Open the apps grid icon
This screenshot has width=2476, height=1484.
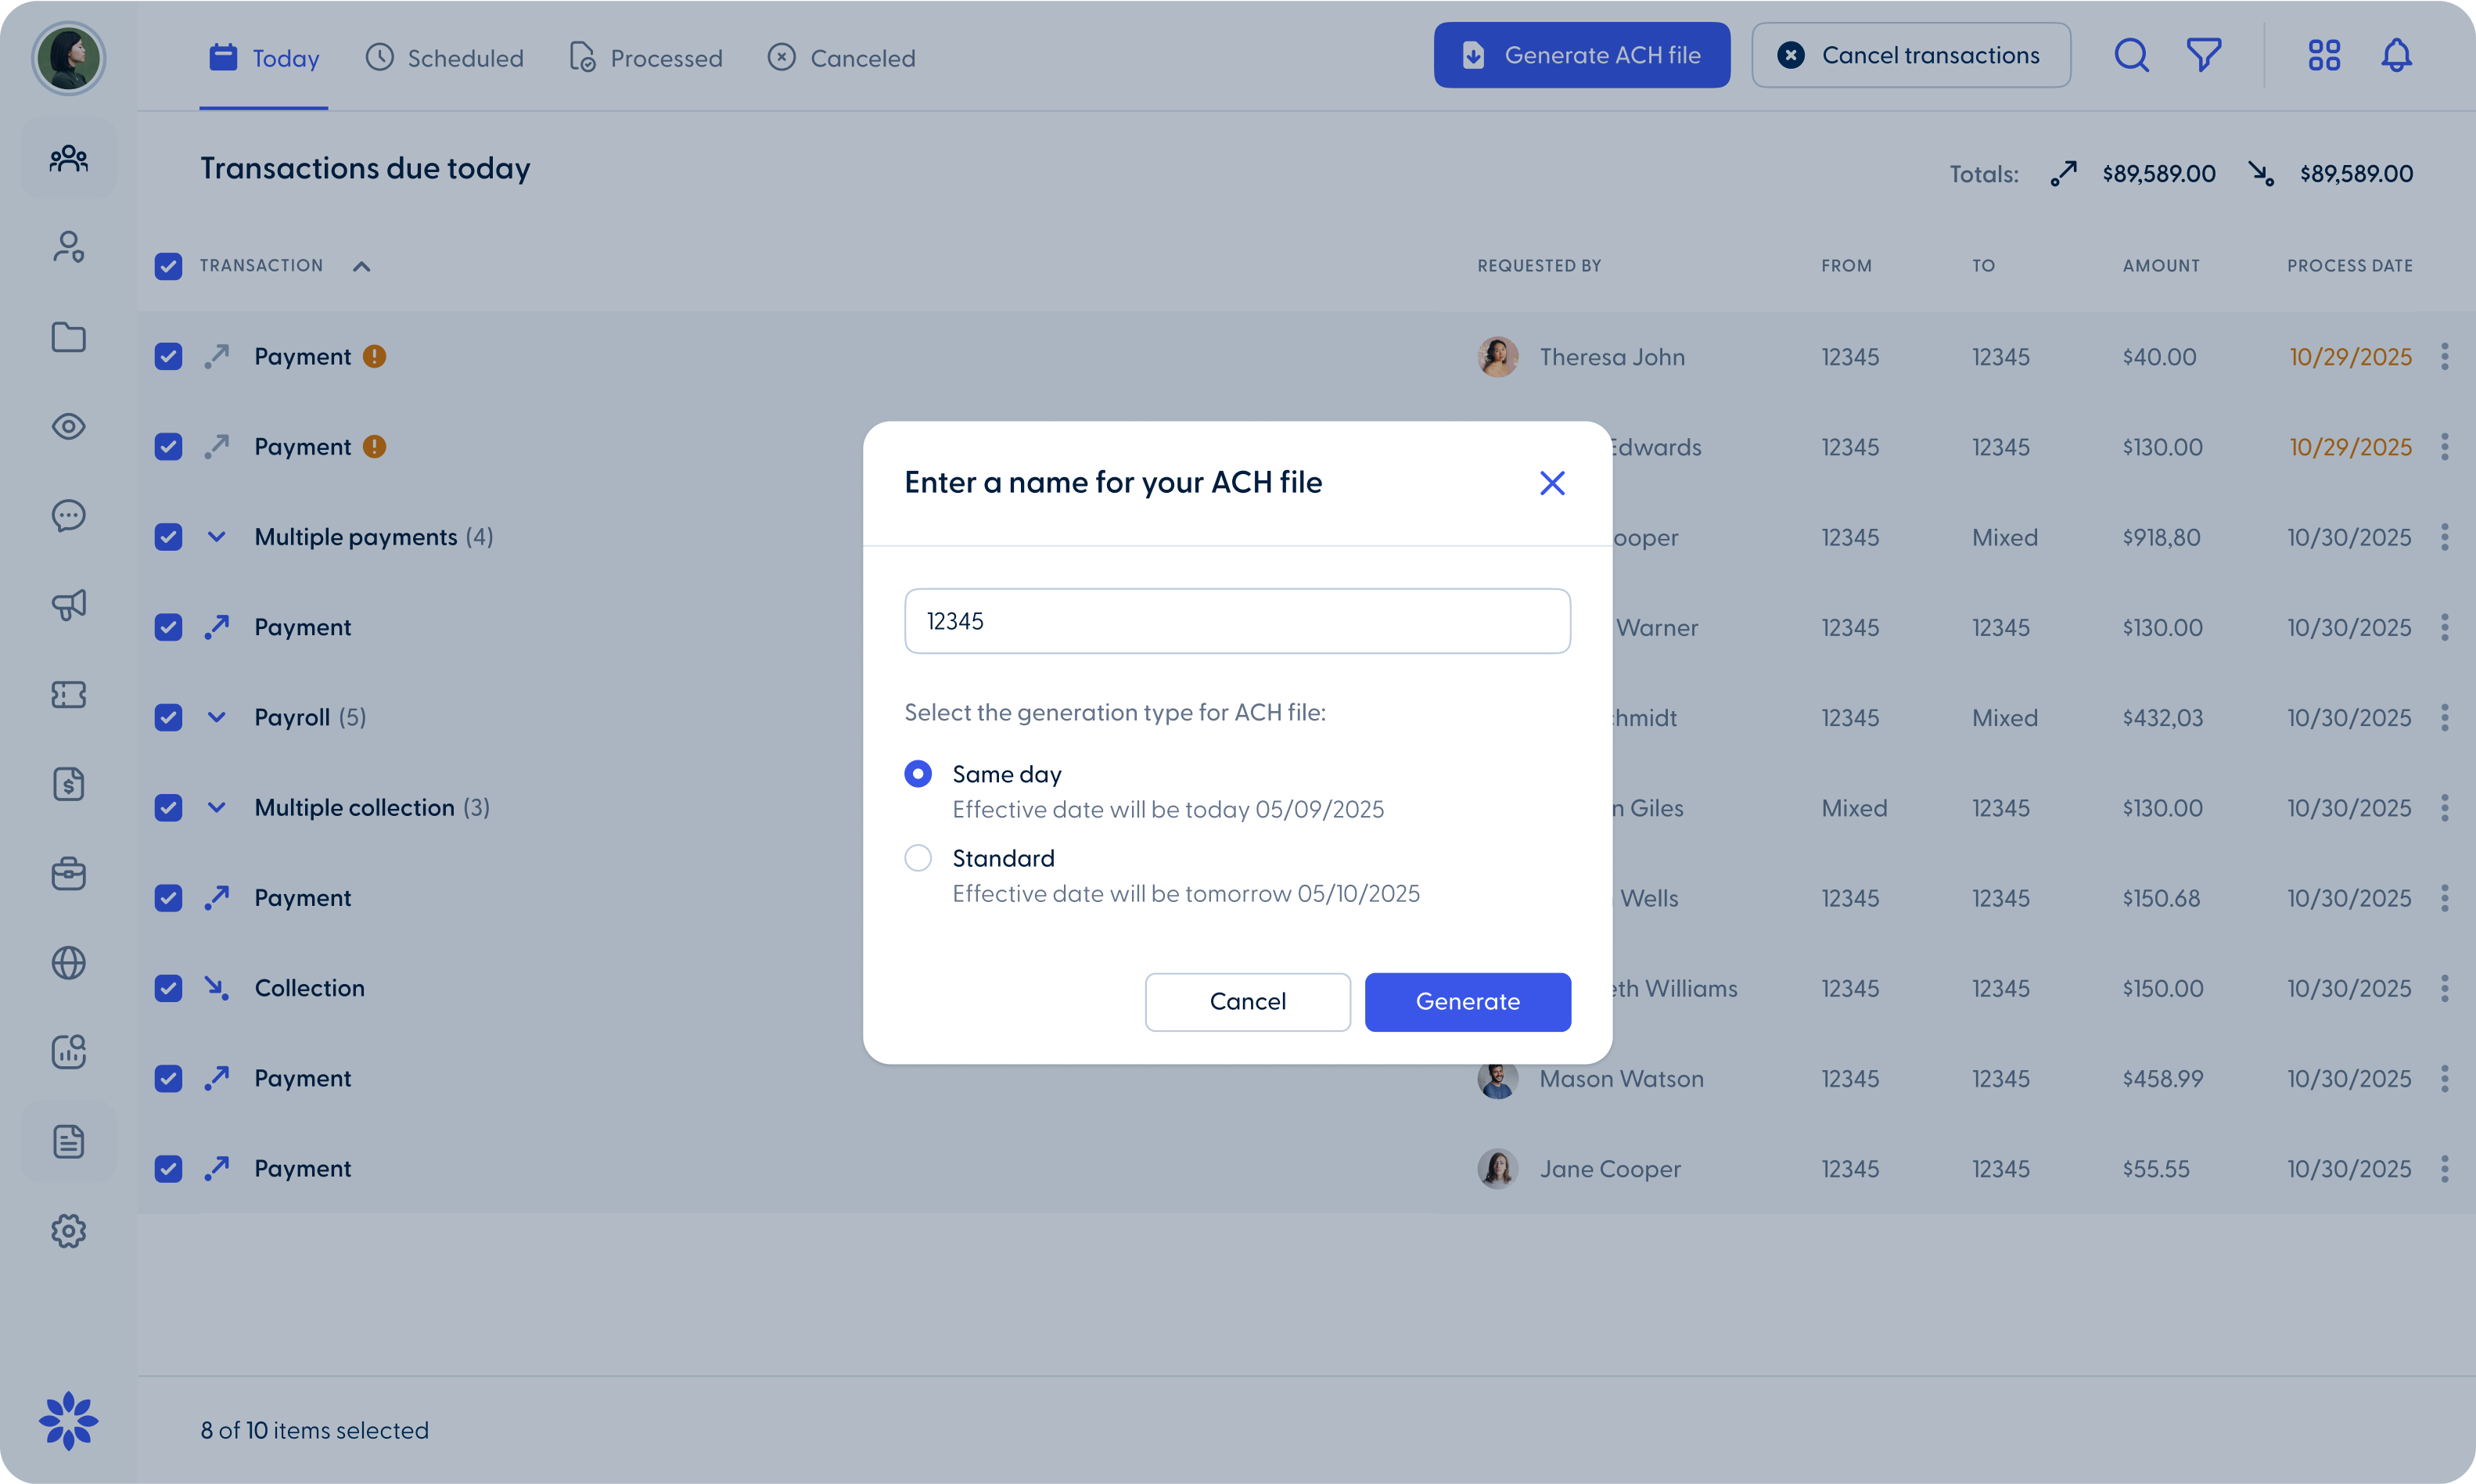point(2323,55)
